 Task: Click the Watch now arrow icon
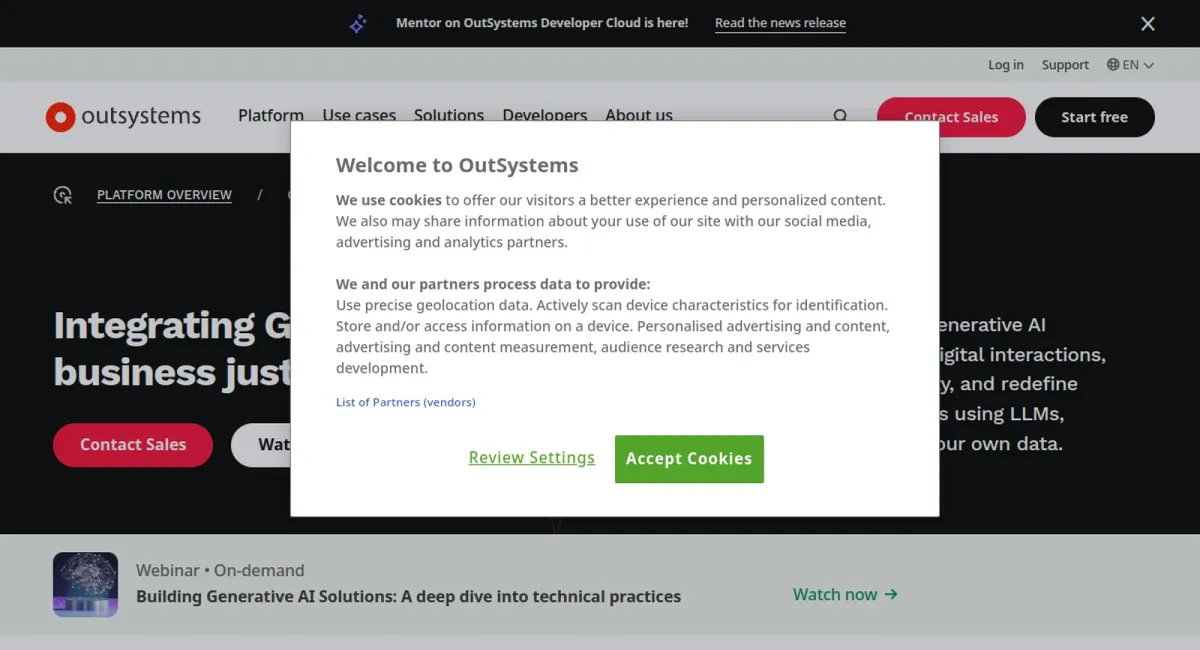[891, 594]
